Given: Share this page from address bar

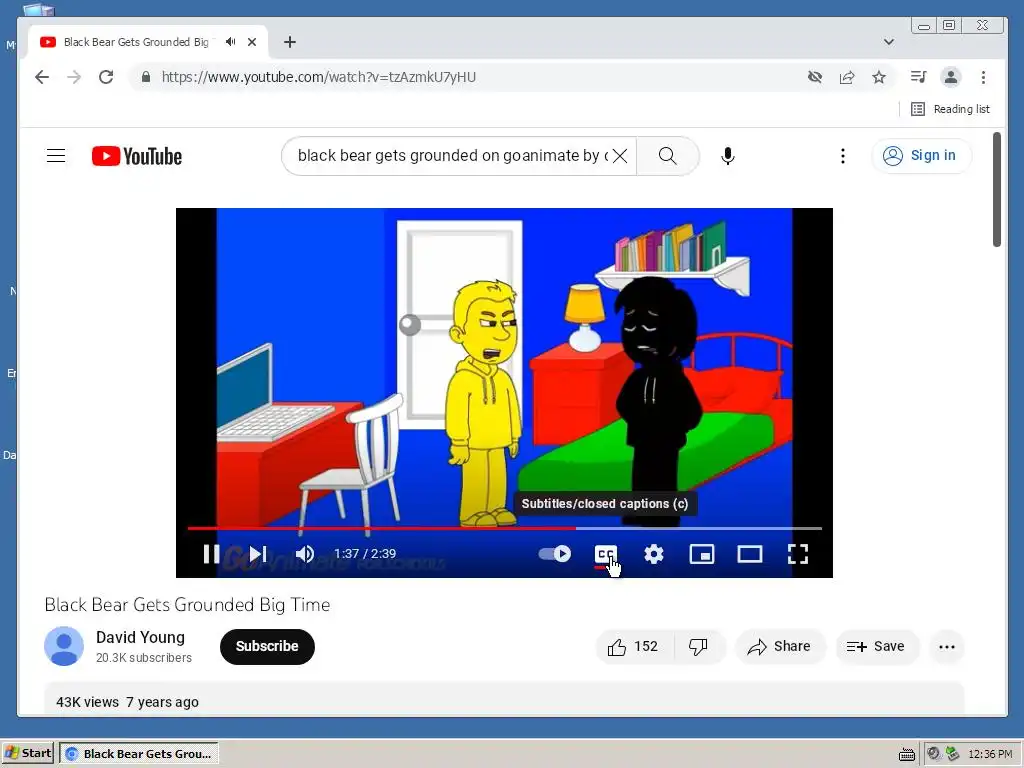Looking at the screenshot, I should tap(847, 77).
